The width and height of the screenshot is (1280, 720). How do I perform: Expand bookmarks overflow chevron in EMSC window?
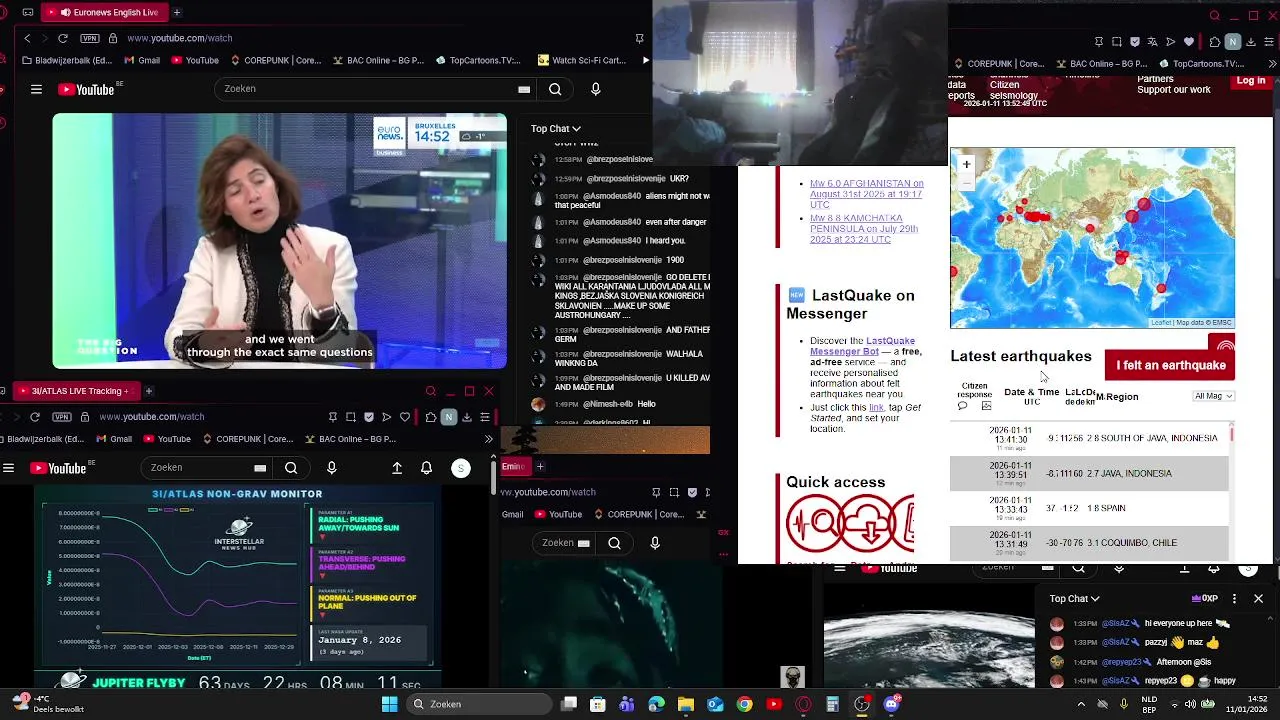pos(1273,64)
